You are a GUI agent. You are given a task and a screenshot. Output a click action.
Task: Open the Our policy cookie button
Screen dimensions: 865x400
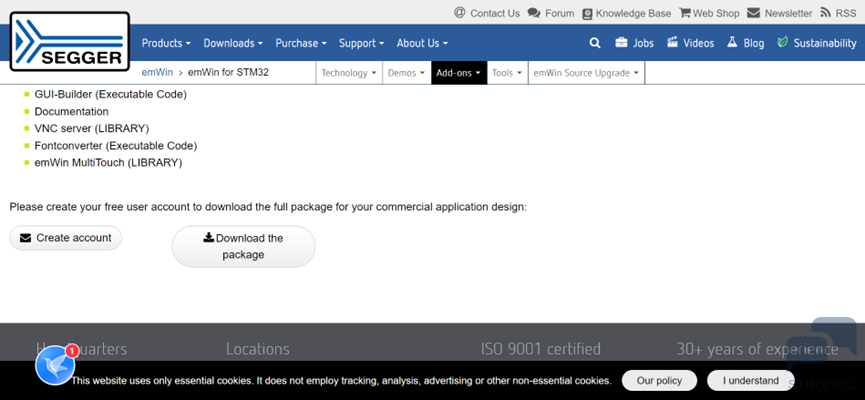659,381
